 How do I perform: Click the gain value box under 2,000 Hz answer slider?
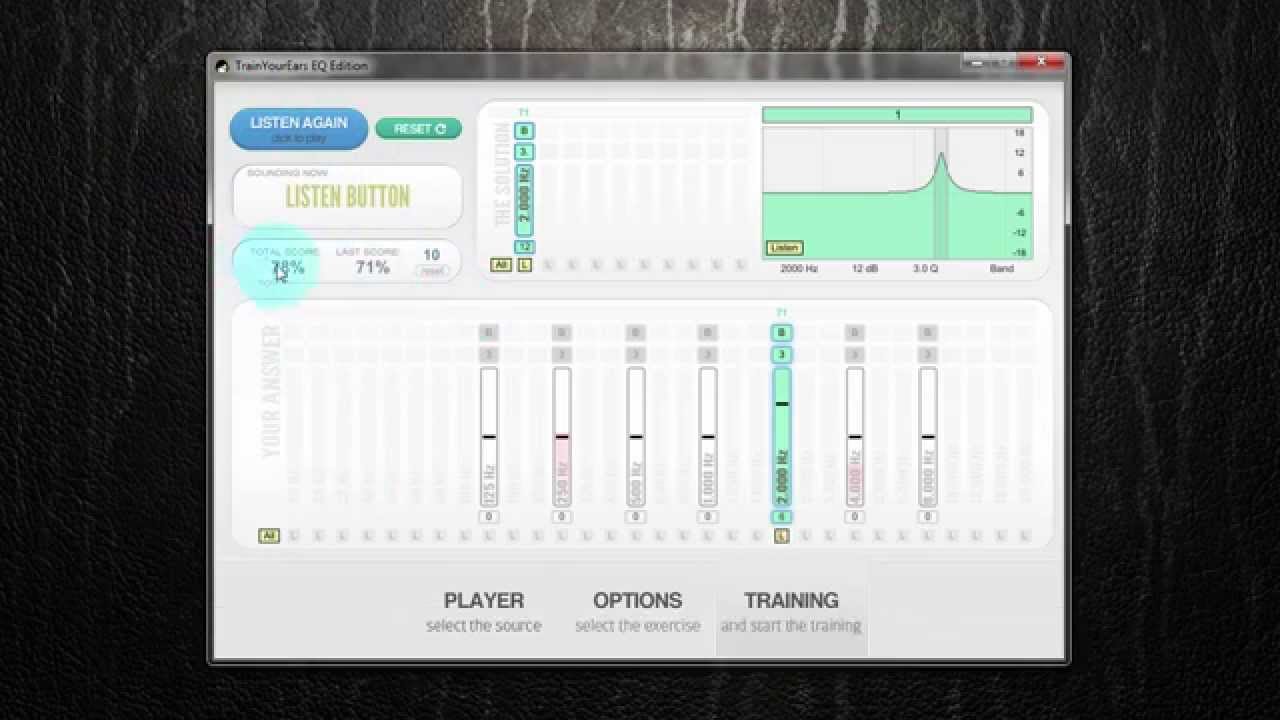point(781,517)
